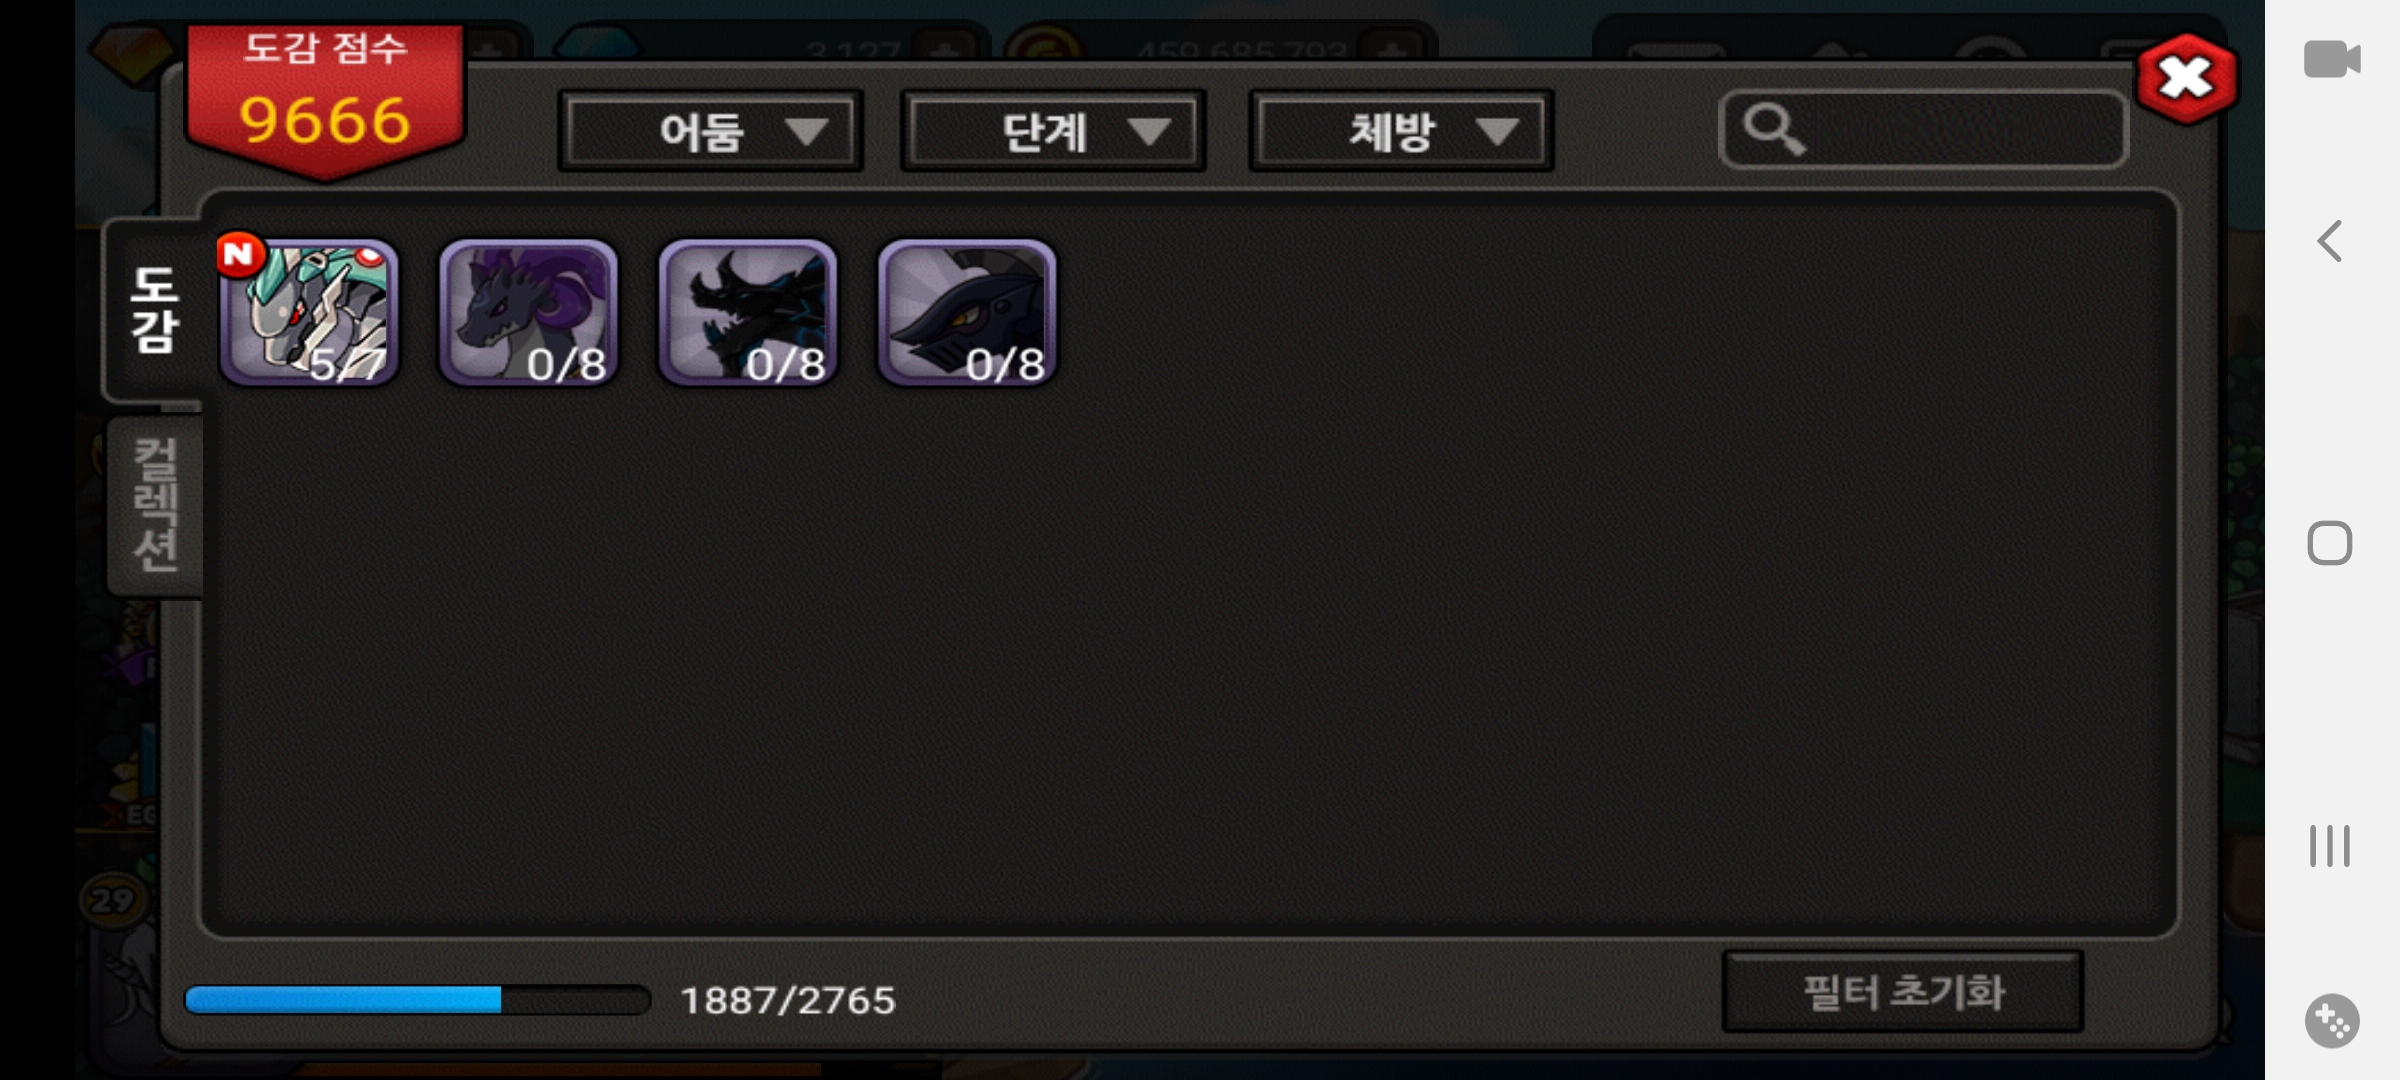Click the 필터 초기화 reset button
This screenshot has height=1080, width=2400.
pyautogui.click(x=1903, y=992)
